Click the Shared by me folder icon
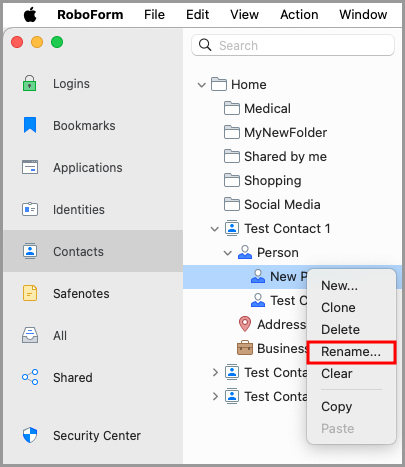Viewport: 405px width, 467px height. pyautogui.click(x=232, y=156)
